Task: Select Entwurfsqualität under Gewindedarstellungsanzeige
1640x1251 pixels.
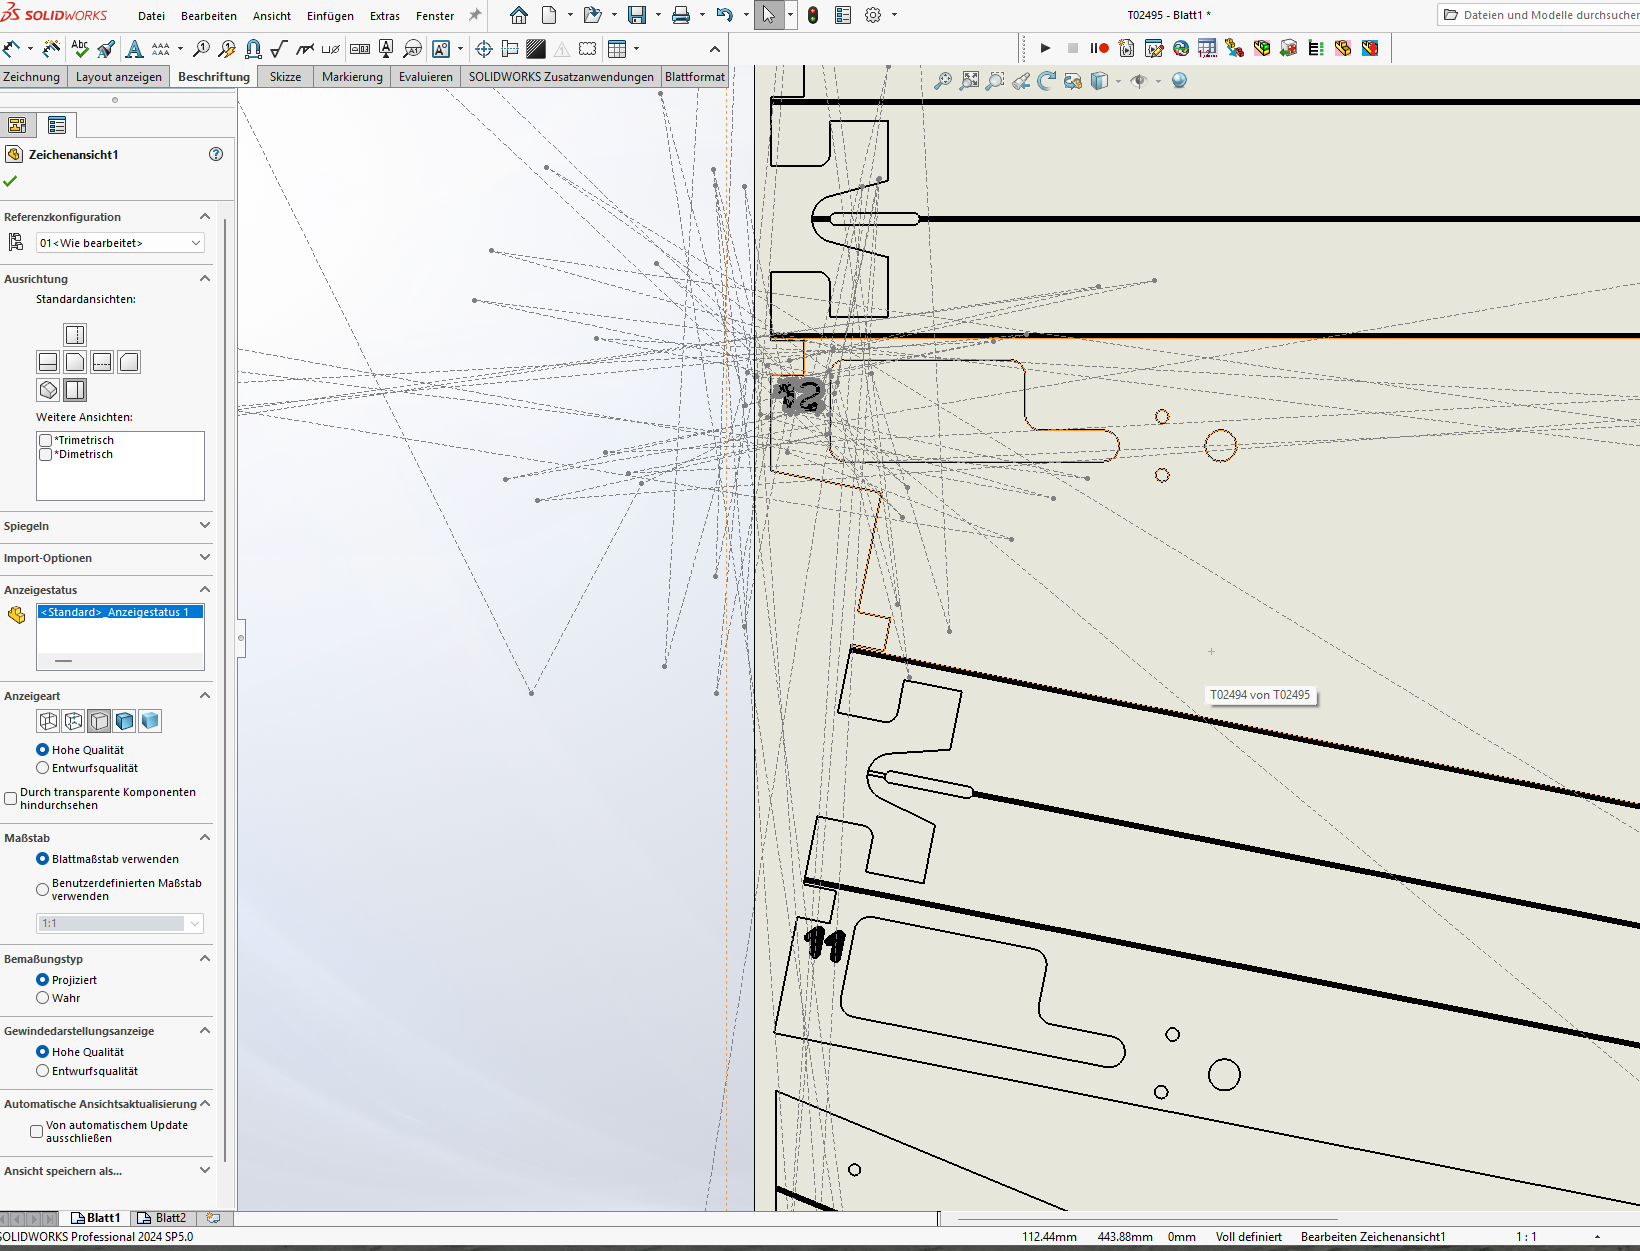Action: [x=42, y=1071]
